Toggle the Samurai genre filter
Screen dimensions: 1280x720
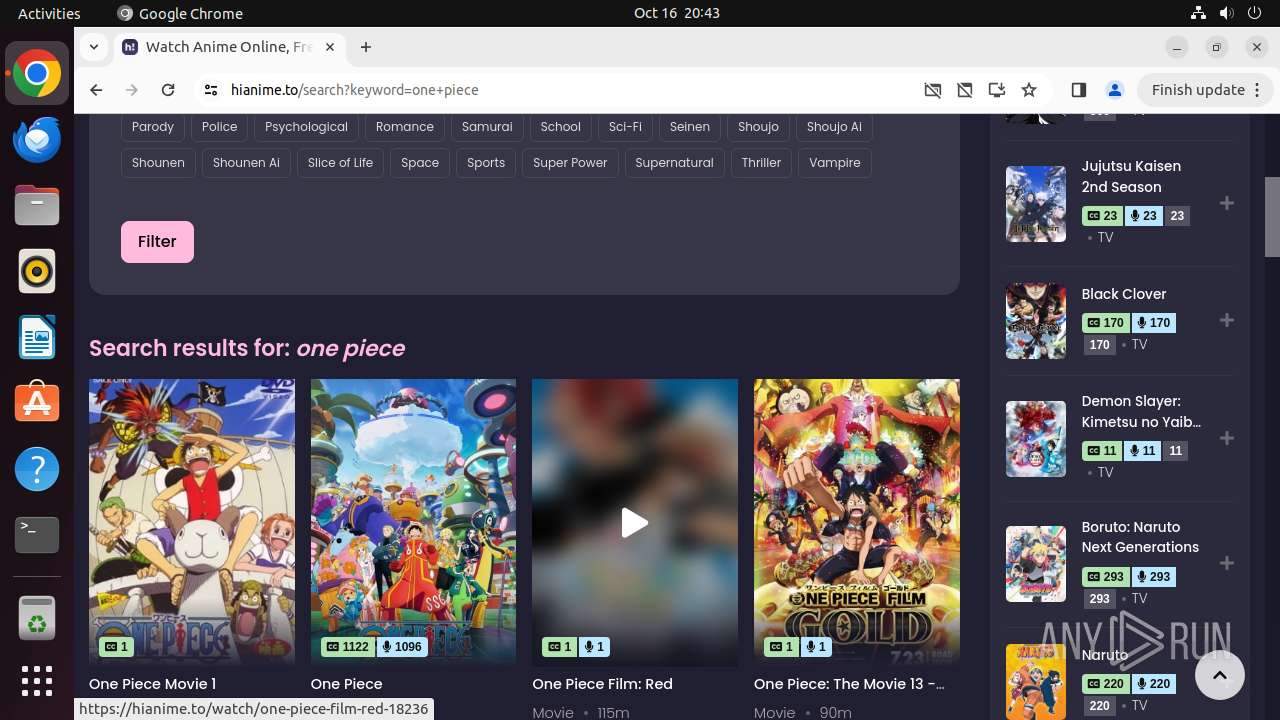pyautogui.click(x=487, y=127)
